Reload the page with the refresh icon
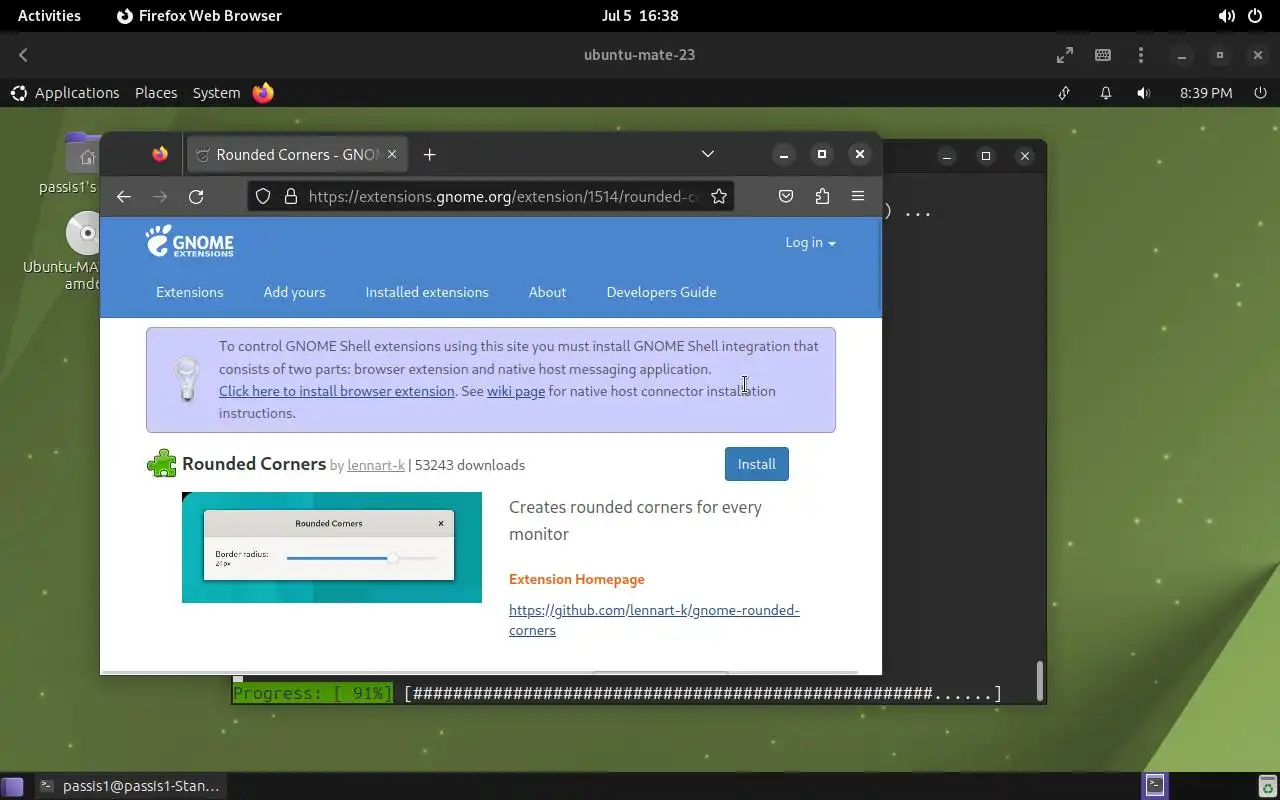Viewport: 1280px width, 800px height. point(196,196)
